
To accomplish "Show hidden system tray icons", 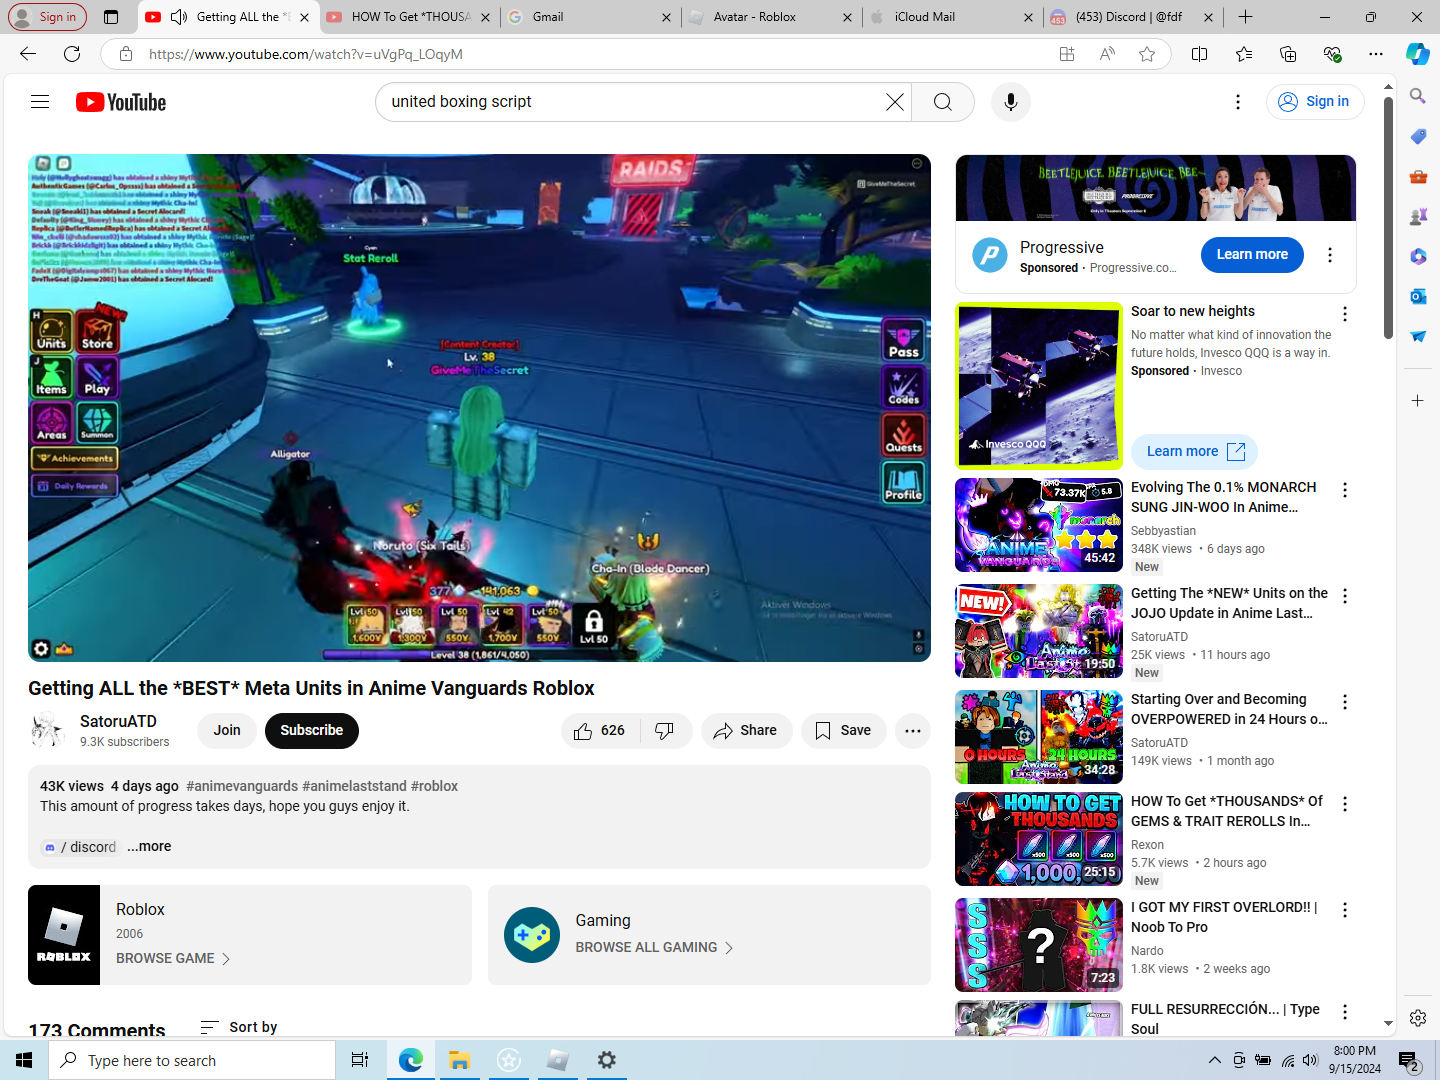I will tap(1214, 1060).
